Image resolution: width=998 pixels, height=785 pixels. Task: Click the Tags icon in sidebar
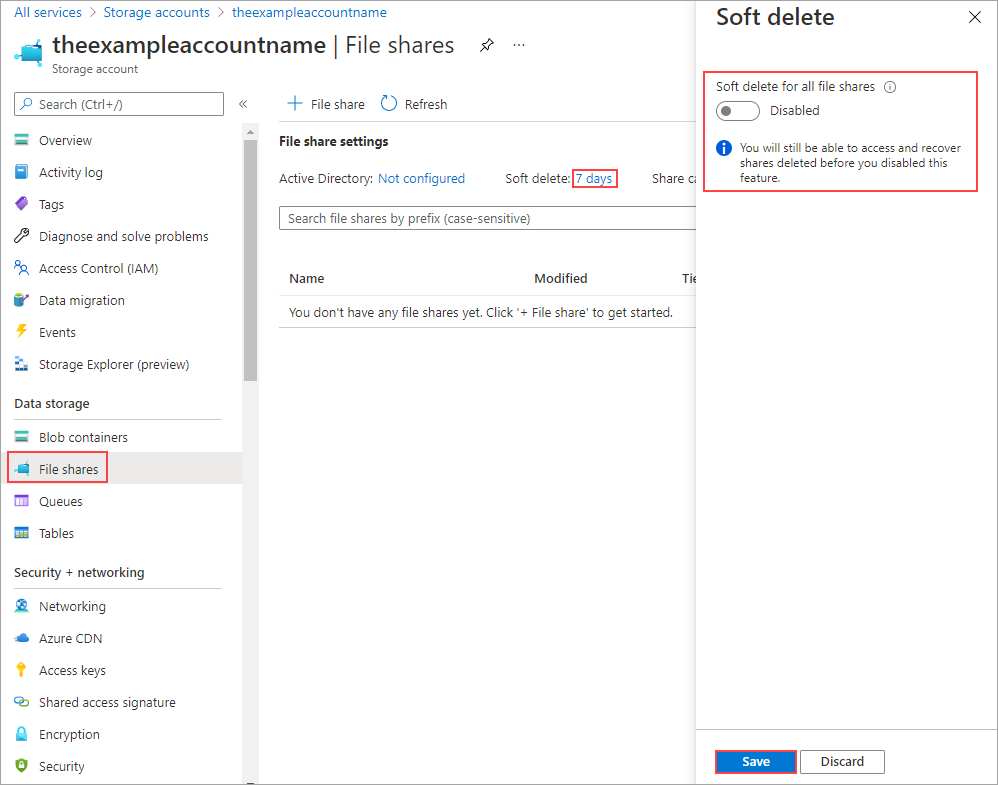click(x=21, y=204)
